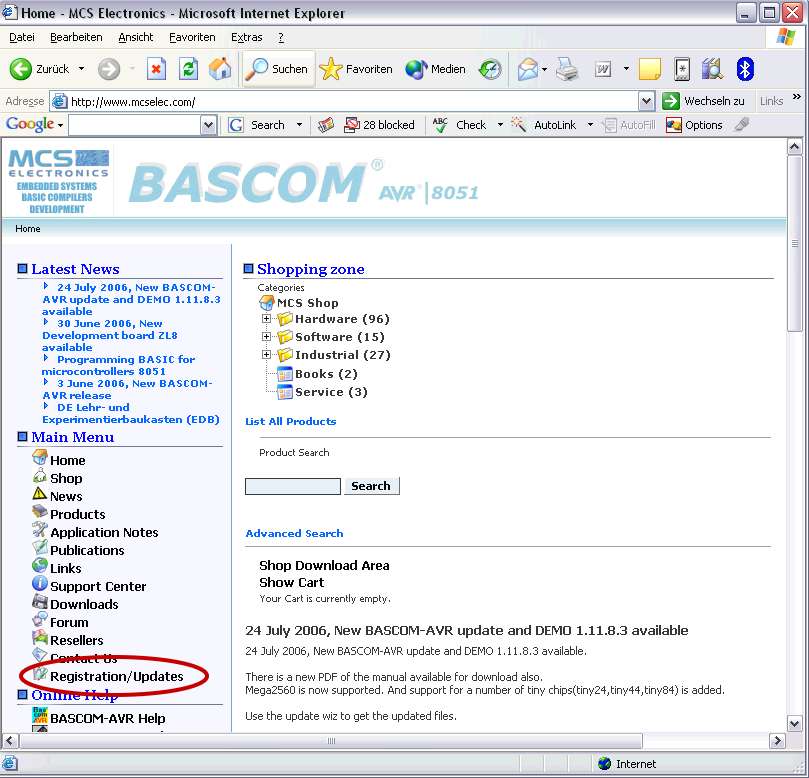Expand the Software (15) category
This screenshot has height=778, width=809.
pos(266,337)
